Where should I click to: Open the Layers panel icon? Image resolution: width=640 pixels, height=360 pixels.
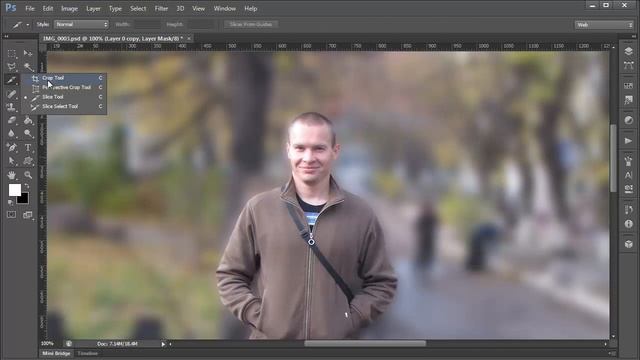[628, 51]
